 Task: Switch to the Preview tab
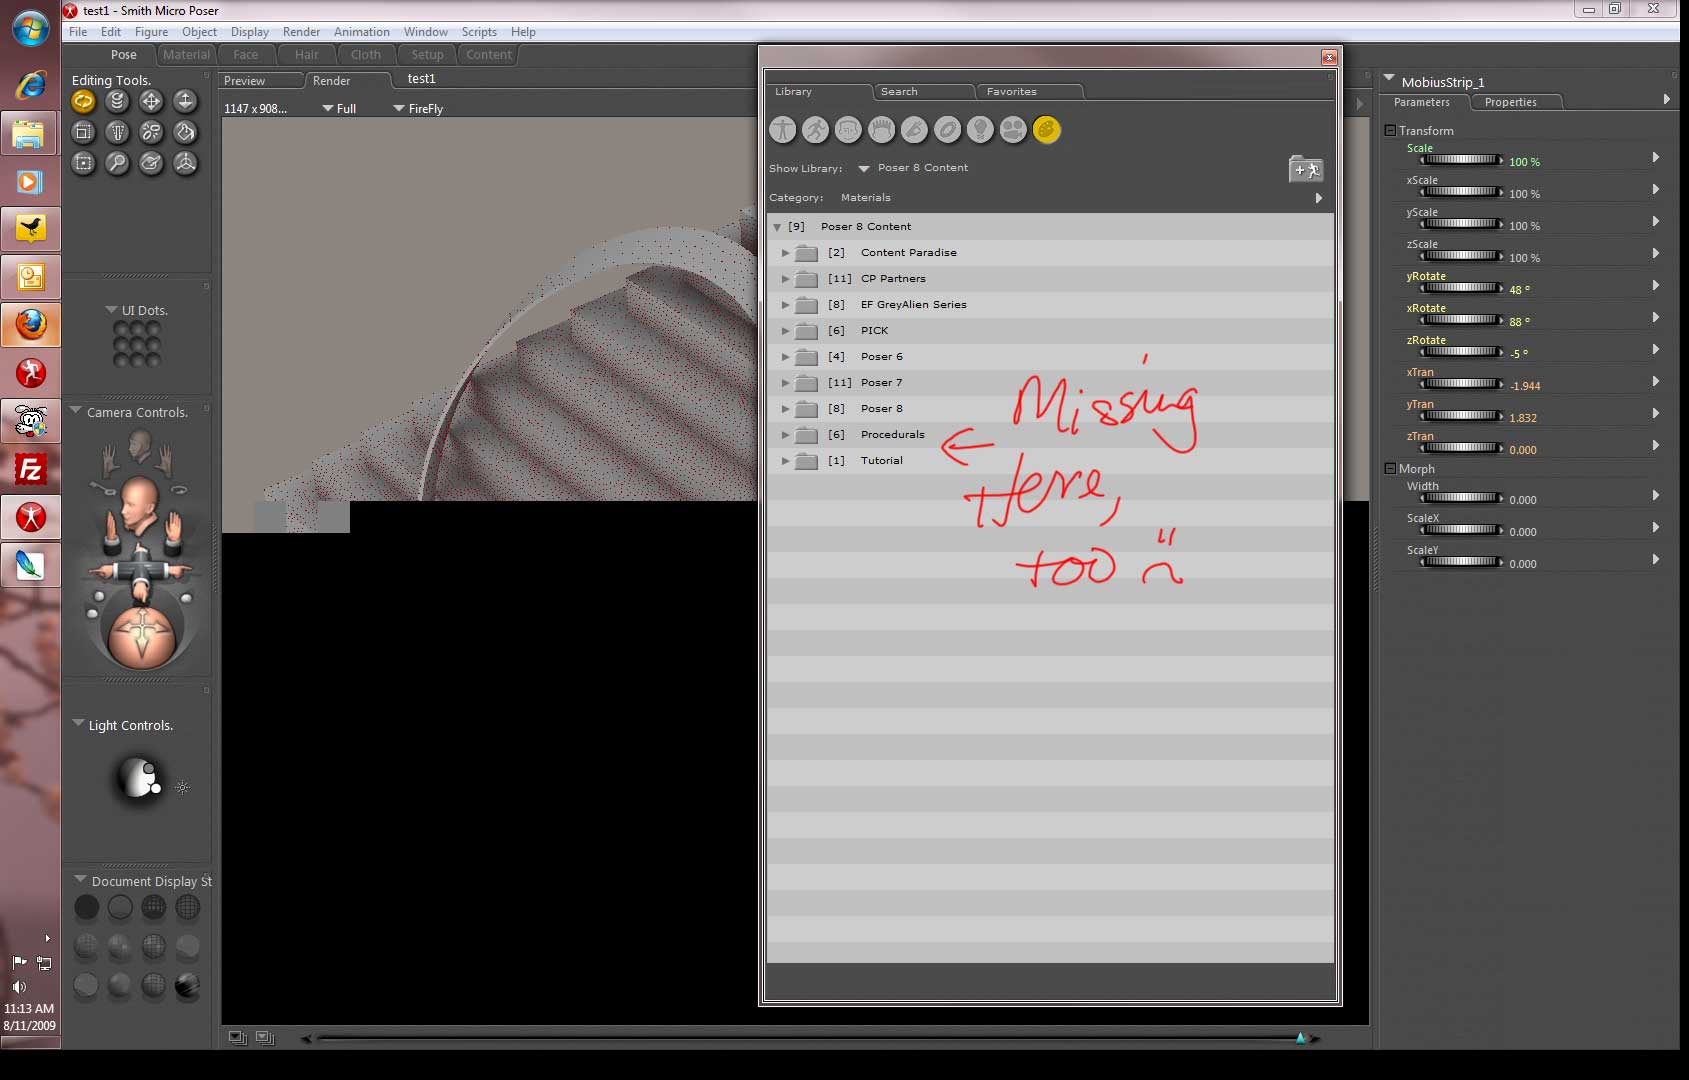(x=259, y=81)
